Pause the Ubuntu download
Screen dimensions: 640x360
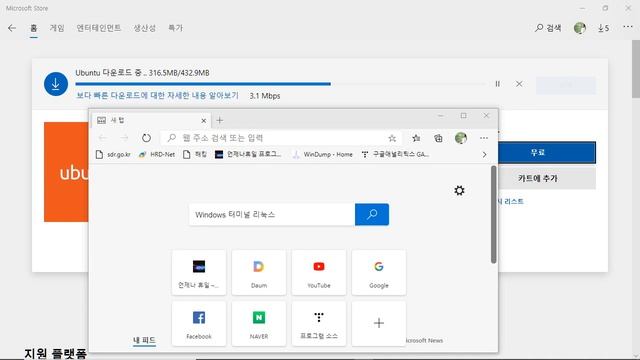coord(498,84)
